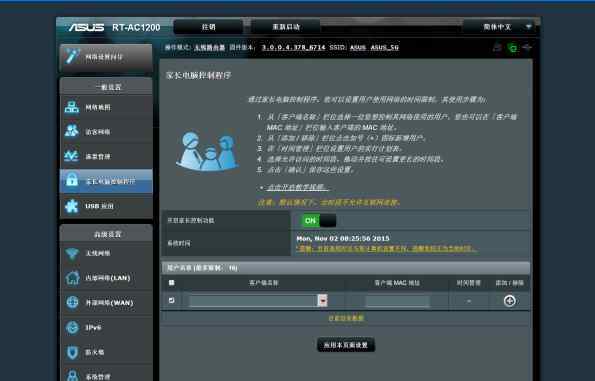Click the client MAC address input field
The height and width of the screenshot is (381, 595).
397,301
